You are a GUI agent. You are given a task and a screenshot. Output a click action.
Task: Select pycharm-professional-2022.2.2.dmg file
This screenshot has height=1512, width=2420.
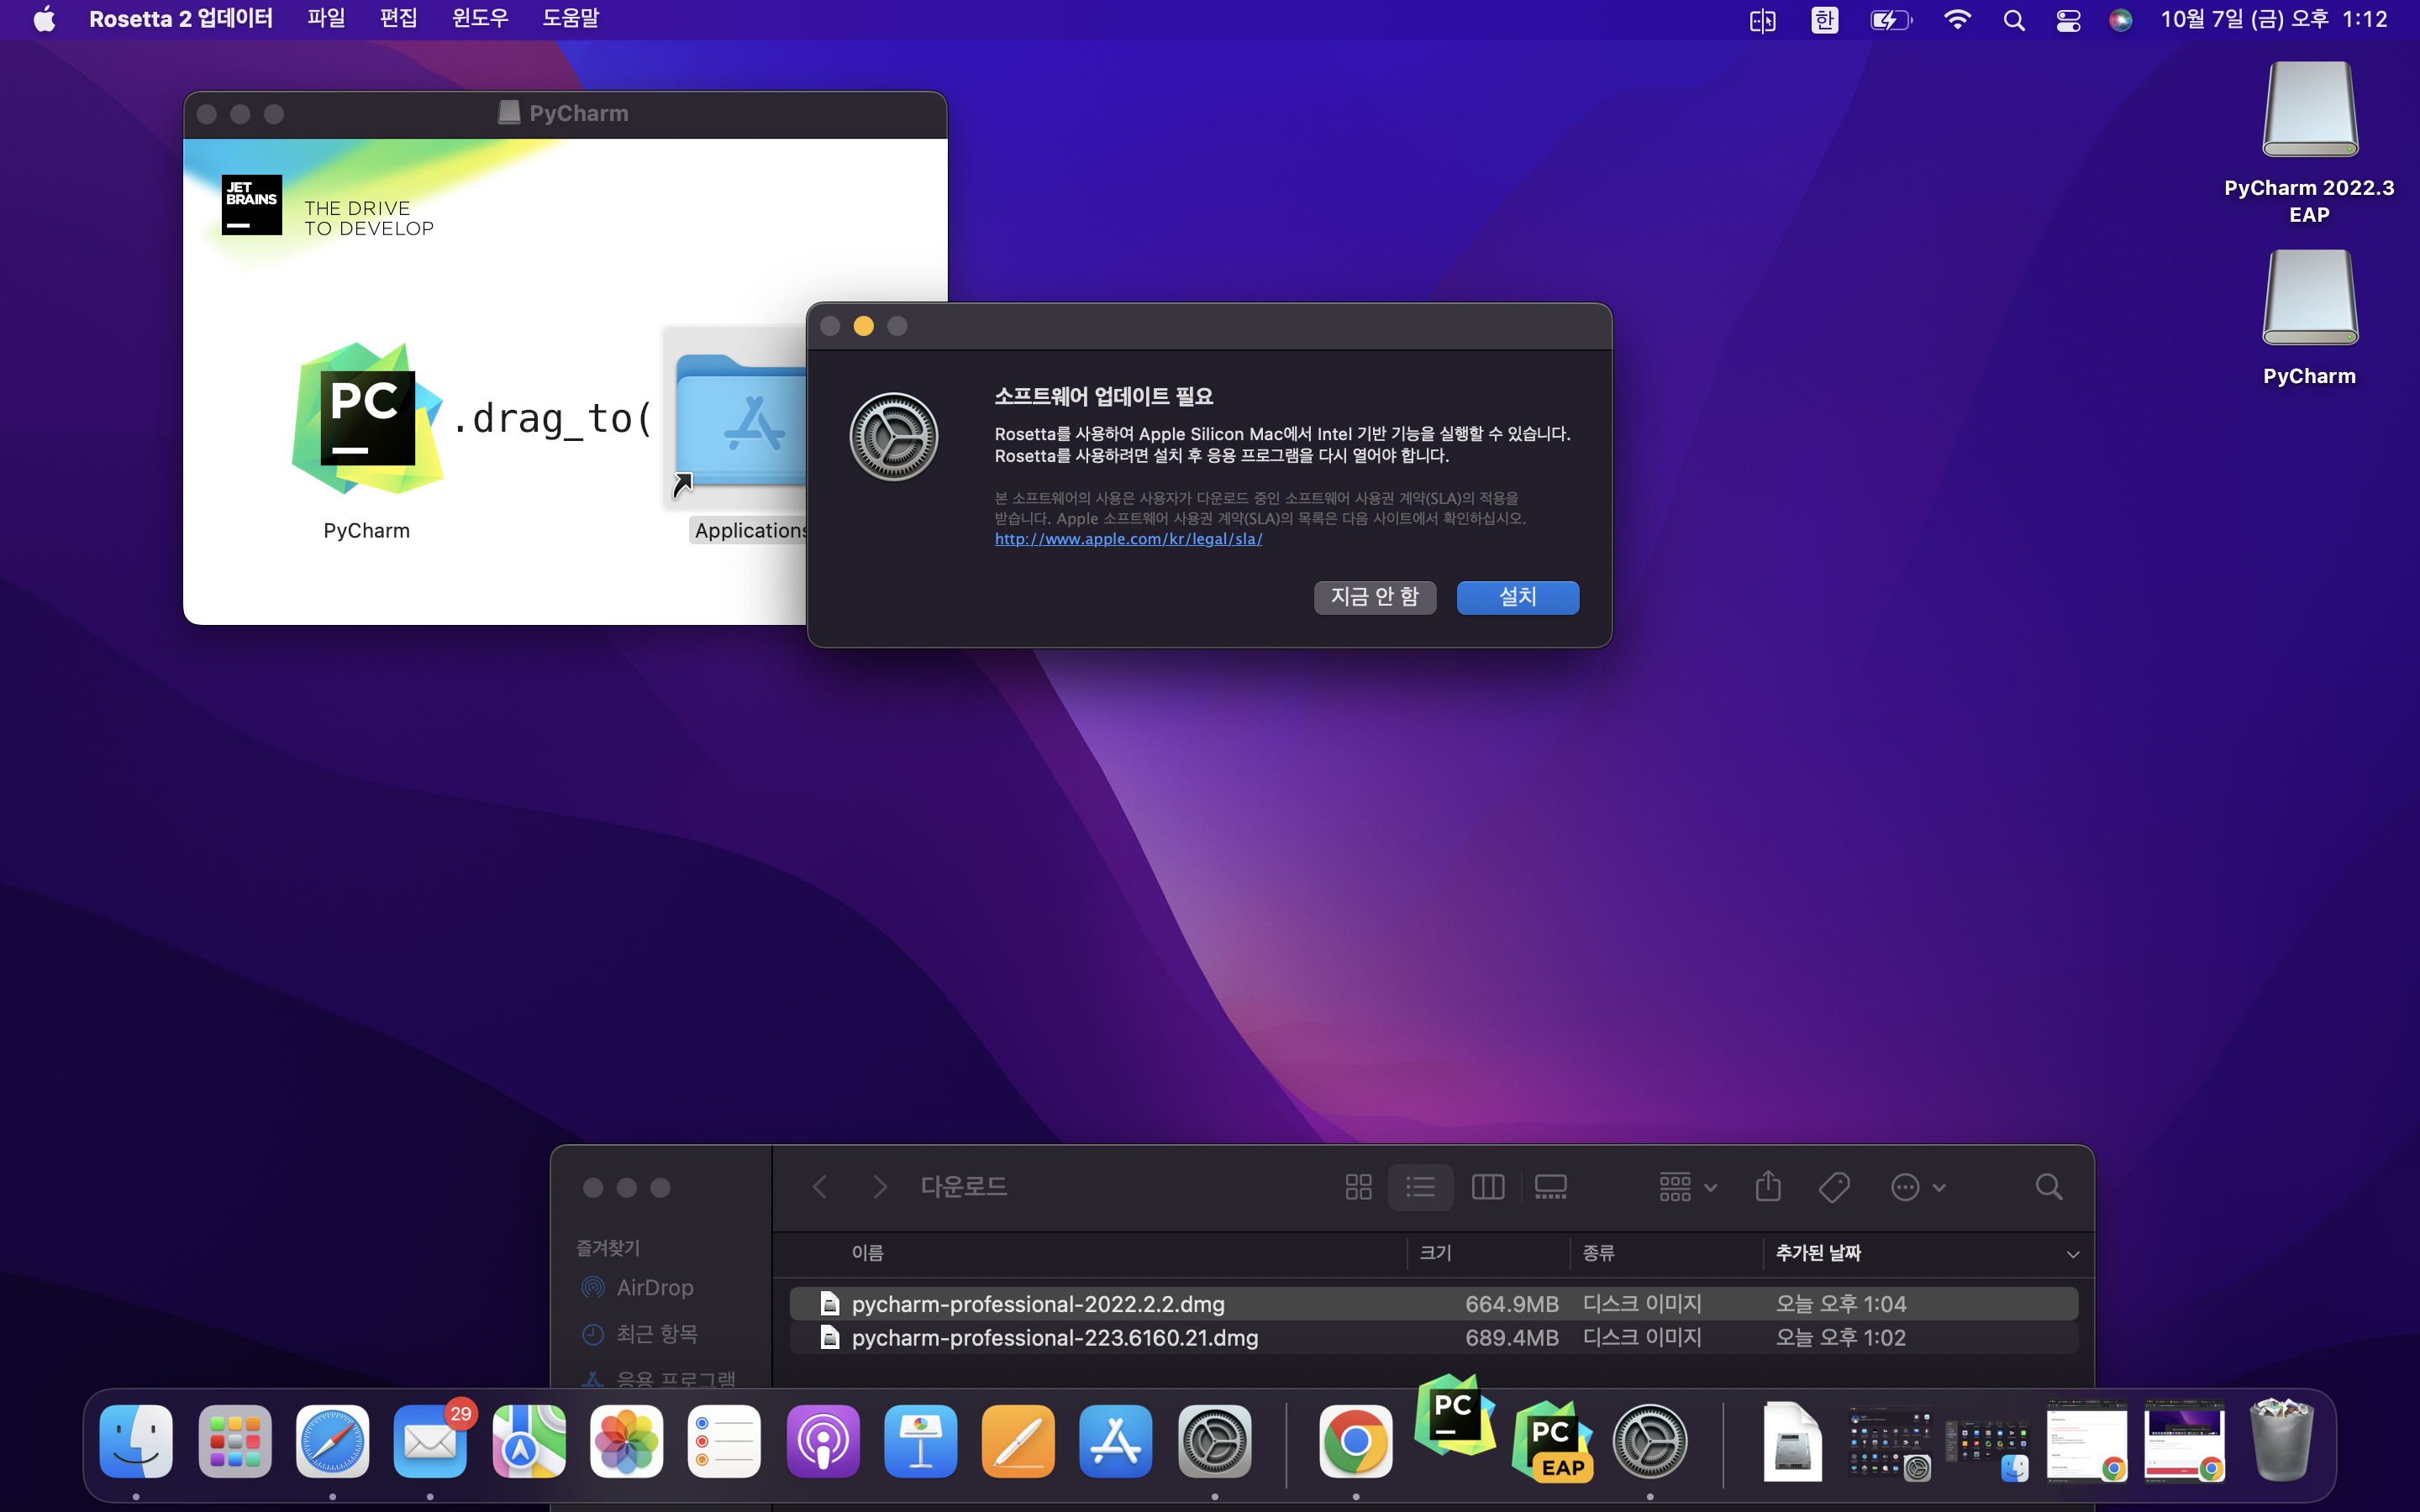[x=1433, y=1304]
